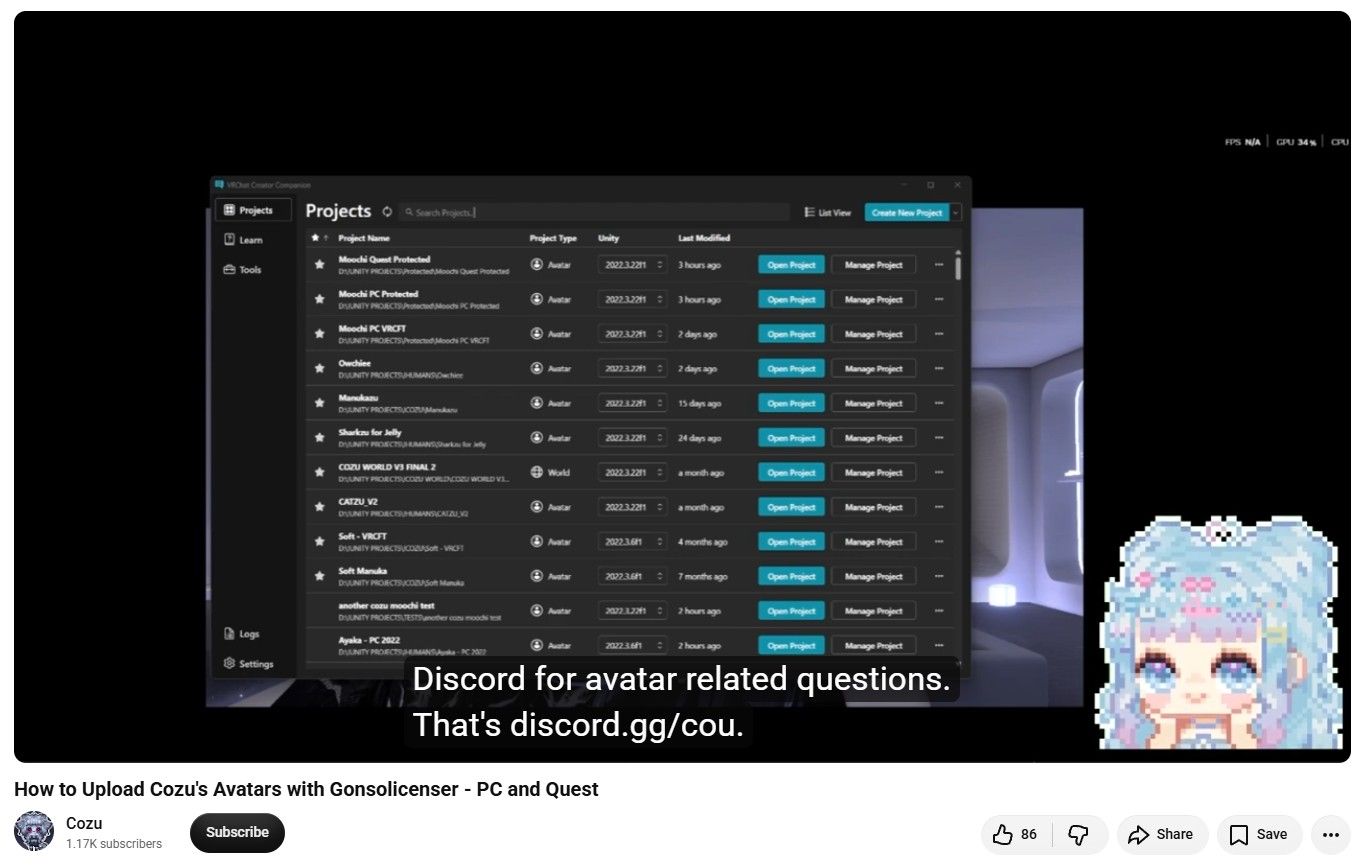Open more options for Soft - VRCFT
This screenshot has height=865, width=1360.
[939, 542]
